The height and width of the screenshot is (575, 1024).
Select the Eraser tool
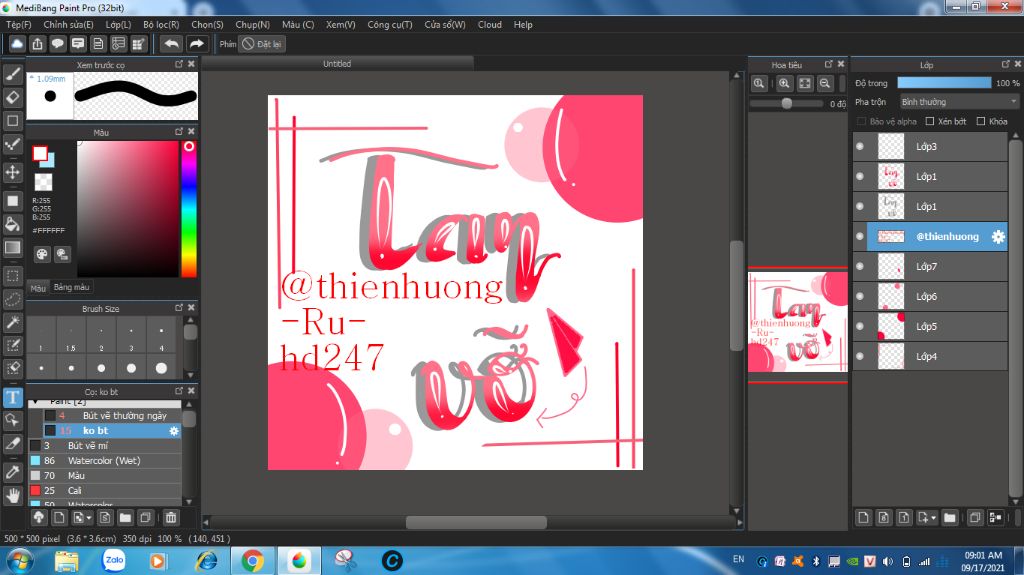(12, 97)
